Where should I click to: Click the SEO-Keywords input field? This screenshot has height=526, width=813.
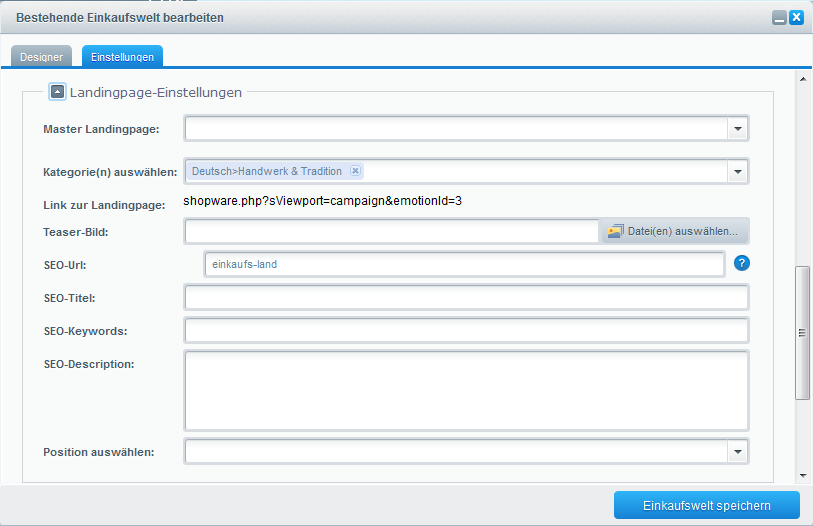click(466, 331)
